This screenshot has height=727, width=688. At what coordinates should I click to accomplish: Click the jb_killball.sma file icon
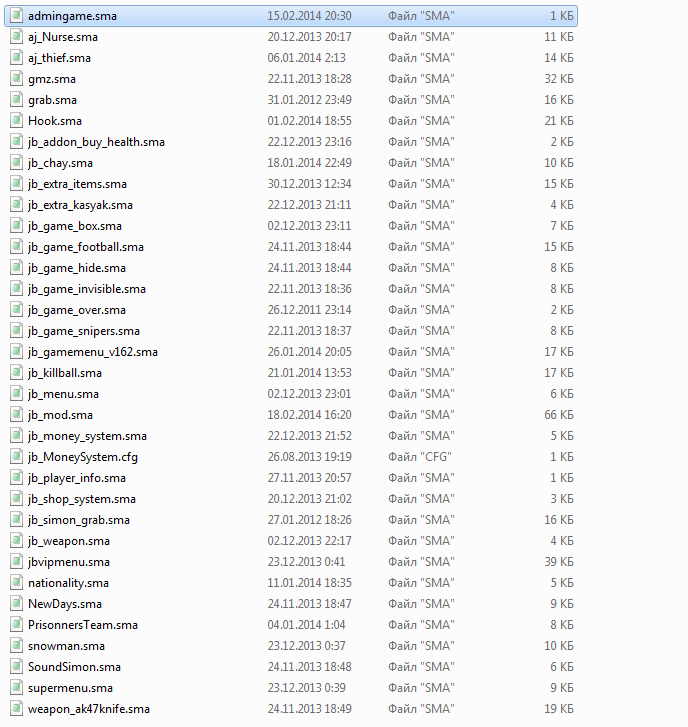(x=16, y=373)
